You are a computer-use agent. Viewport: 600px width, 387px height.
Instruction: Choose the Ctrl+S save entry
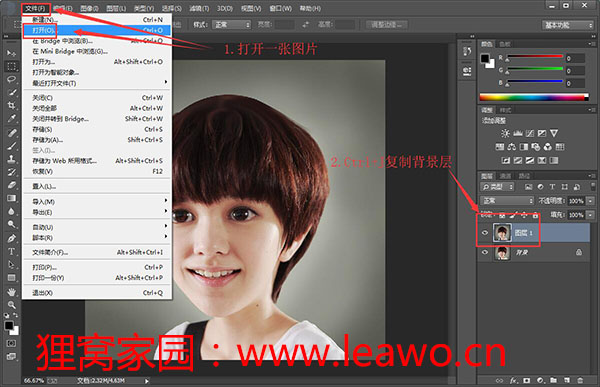[x=97, y=129]
